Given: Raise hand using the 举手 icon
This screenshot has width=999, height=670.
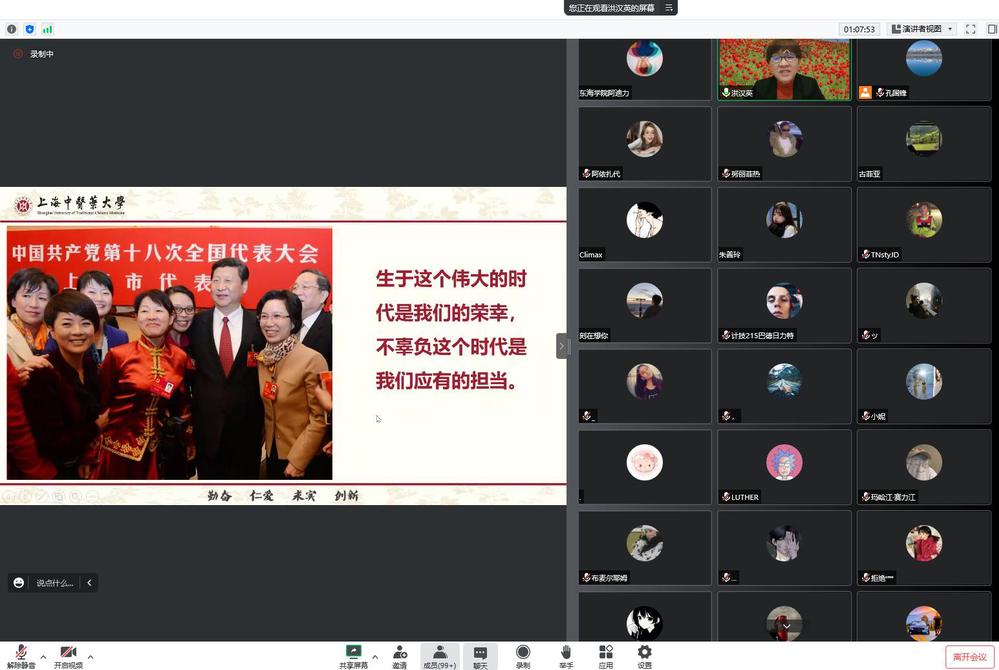Looking at the screenshot, I should 566,655.
